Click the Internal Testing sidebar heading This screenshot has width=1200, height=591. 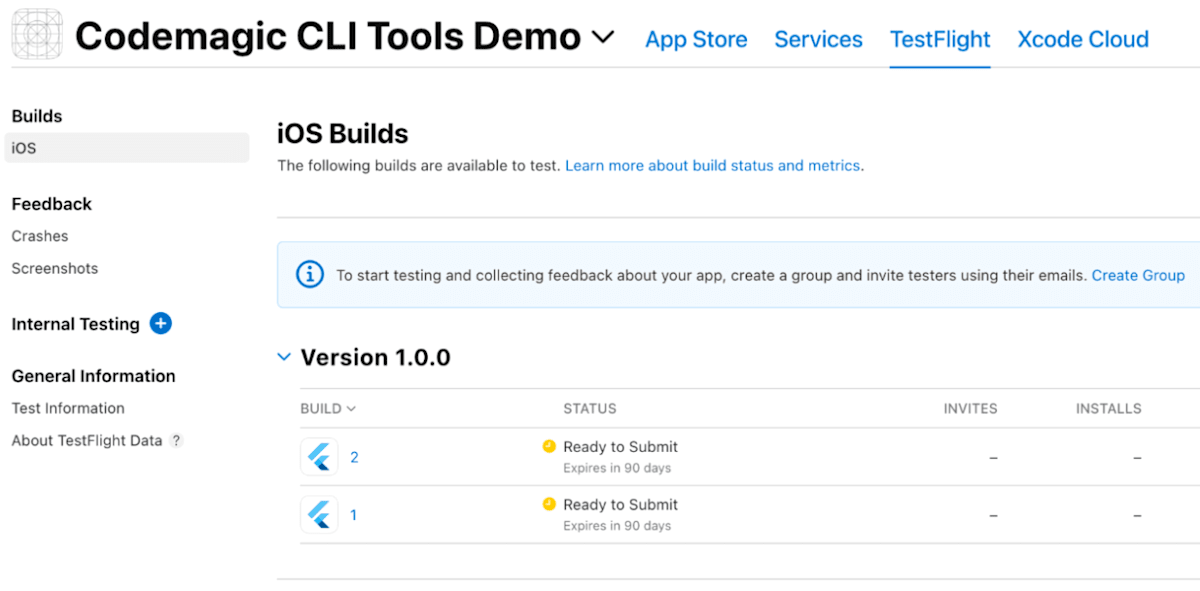(x=75, y=324)
